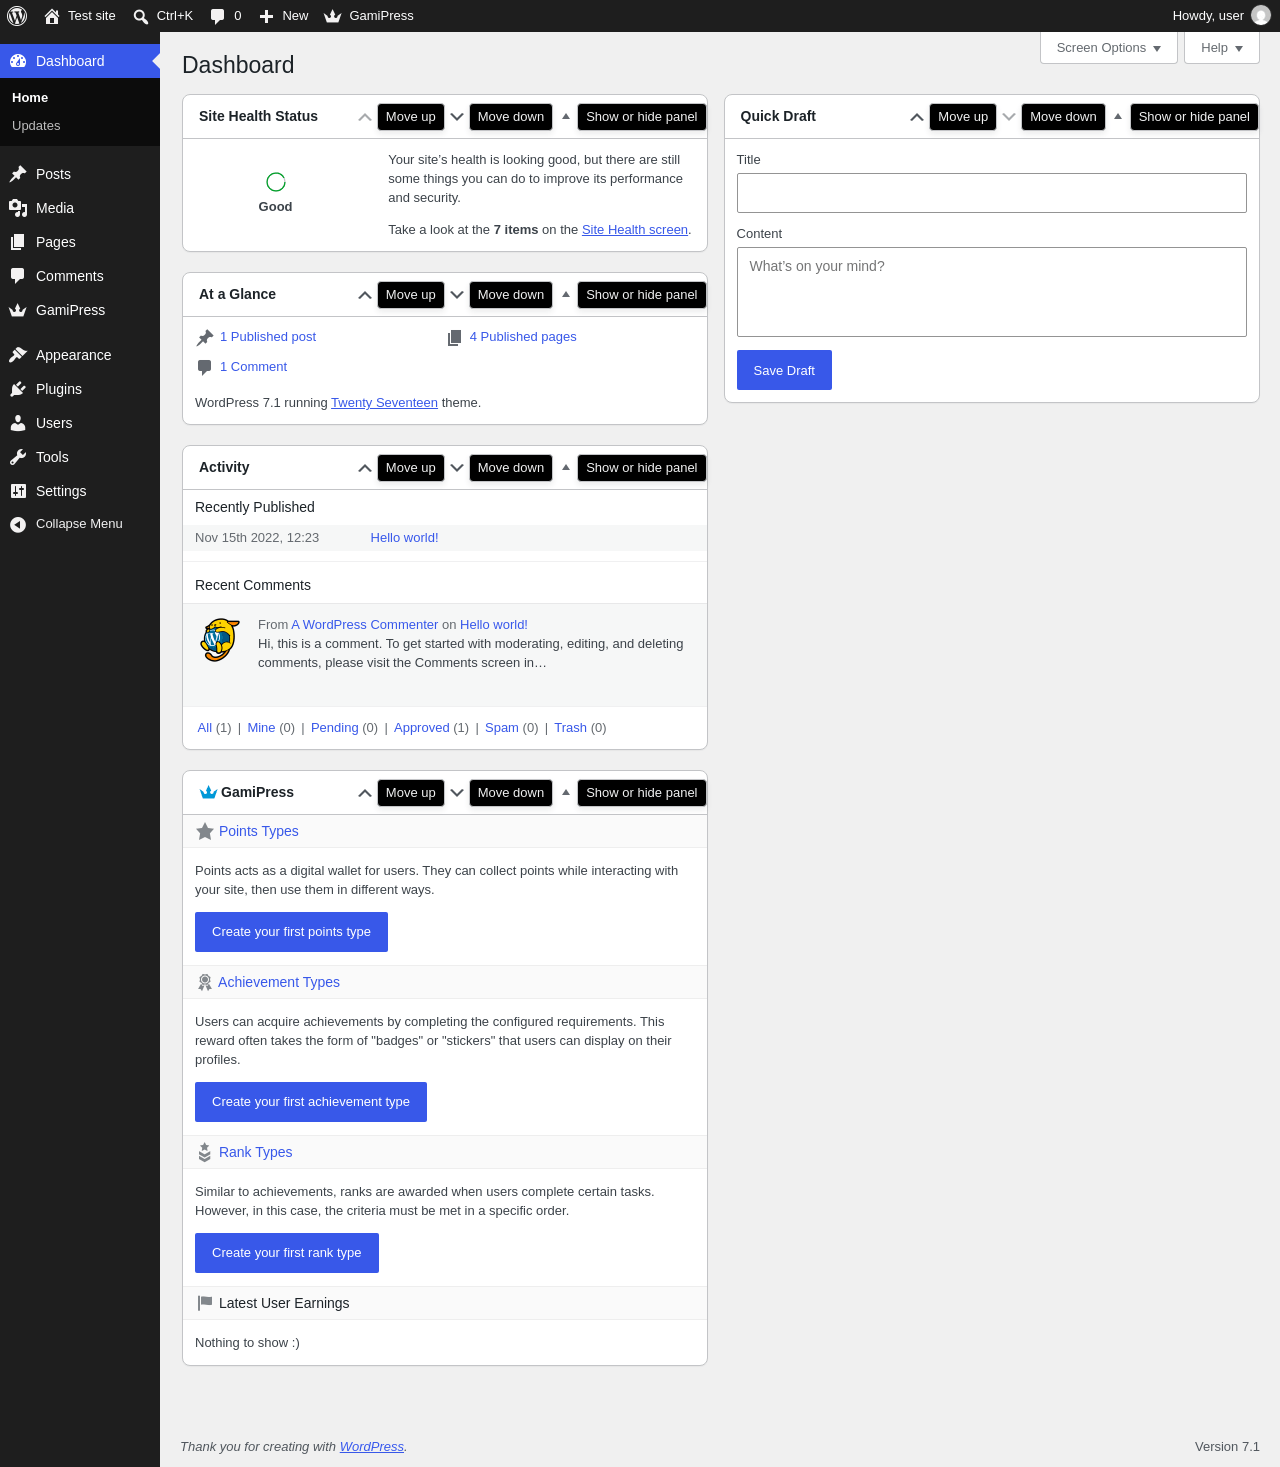1280x1467 pixels.
Task: Click the Plugins plug icon in sidebar
Action: 18,389
